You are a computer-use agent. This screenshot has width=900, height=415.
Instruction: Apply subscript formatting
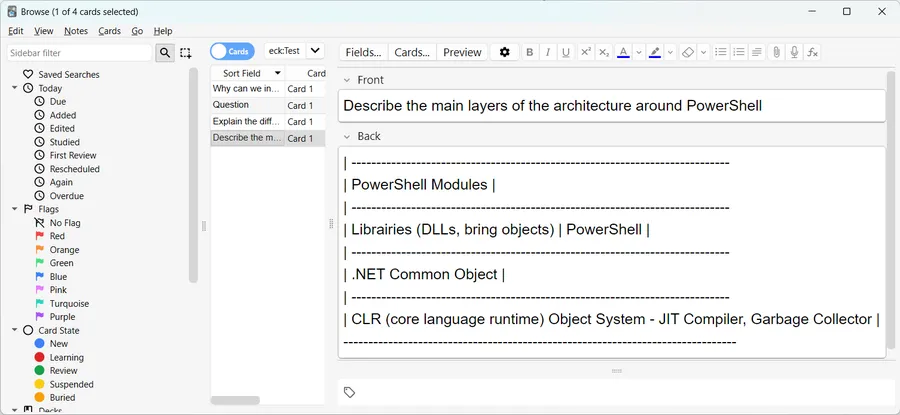point(604,52)
